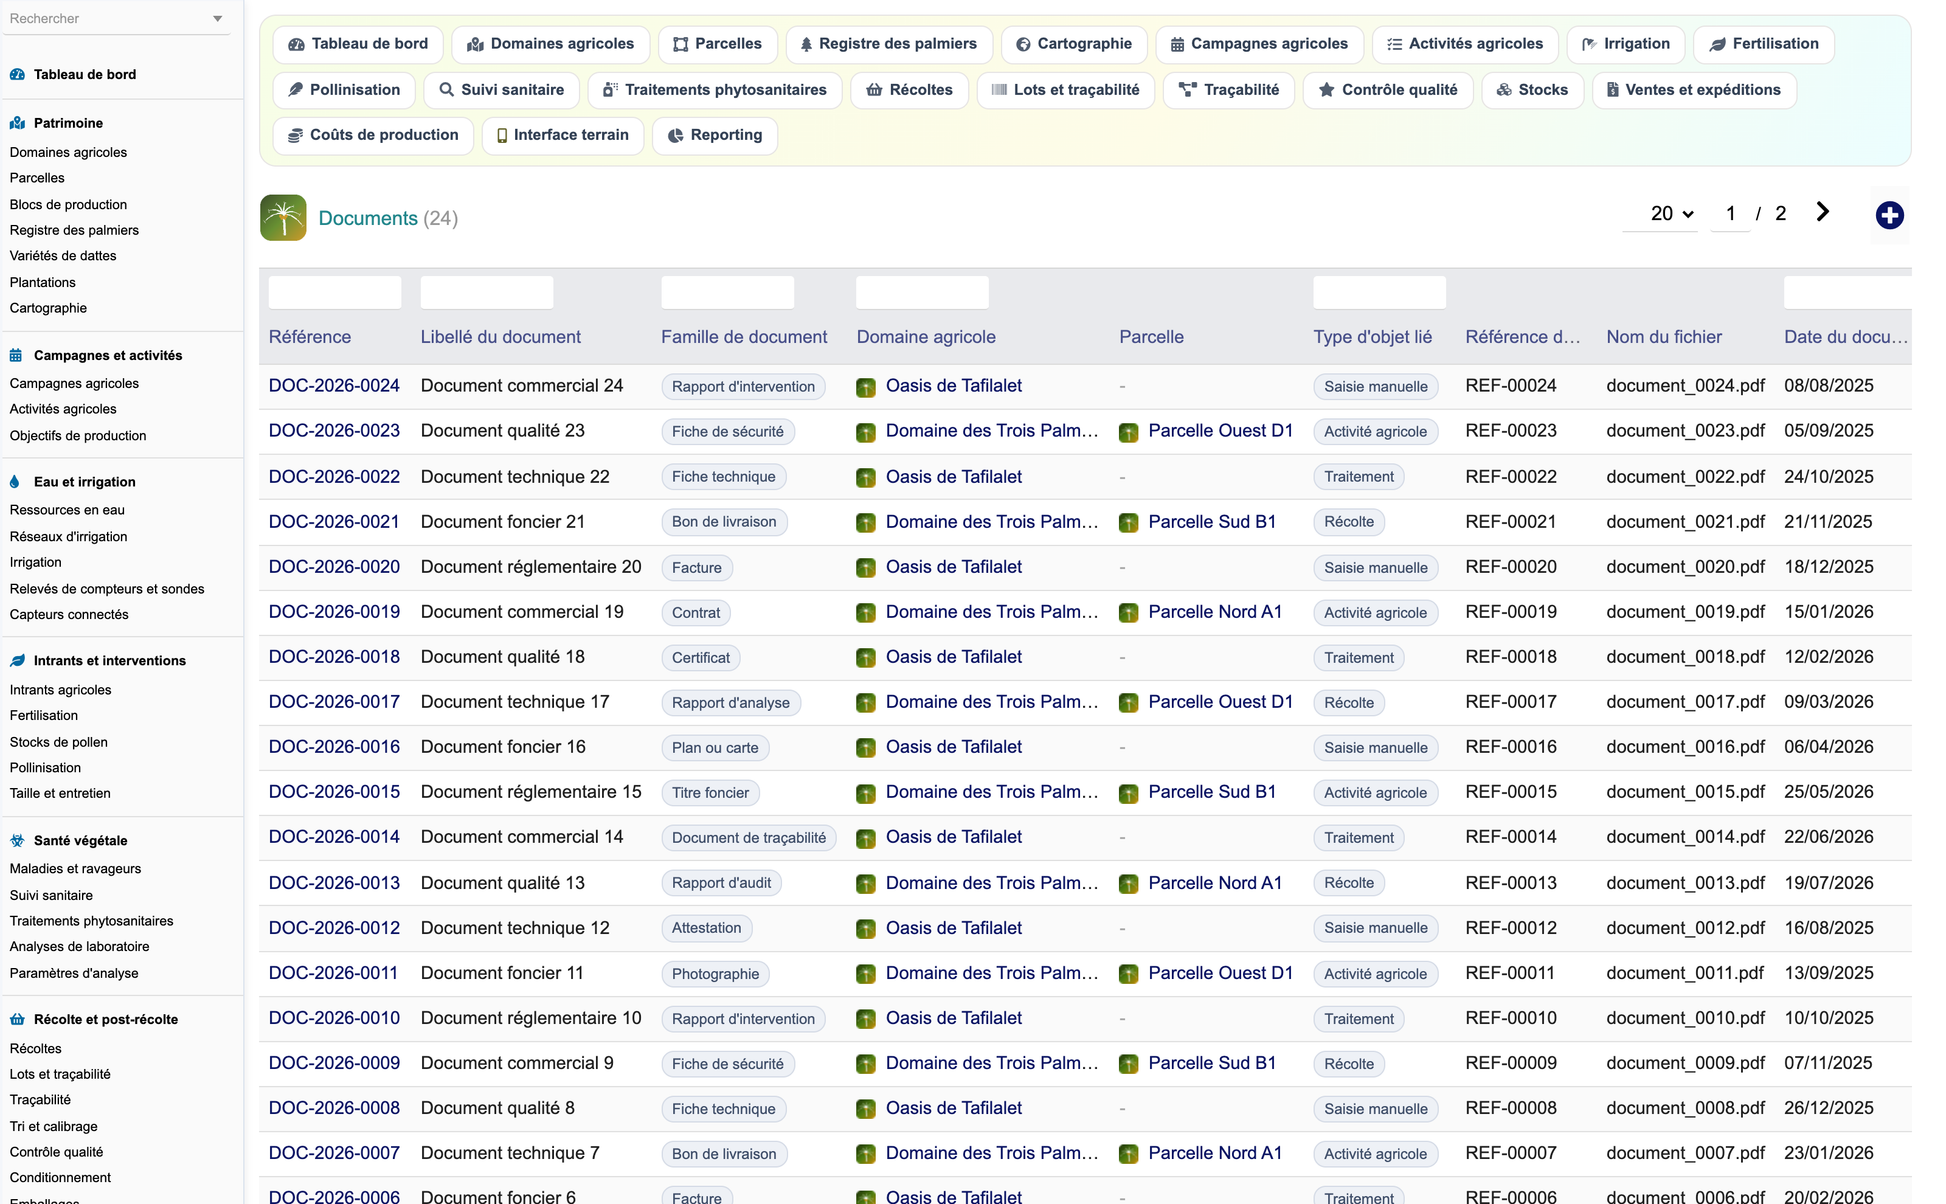Click the feather icon of Pollinisation button
1946x1204 pixels.
click(295, 90)
